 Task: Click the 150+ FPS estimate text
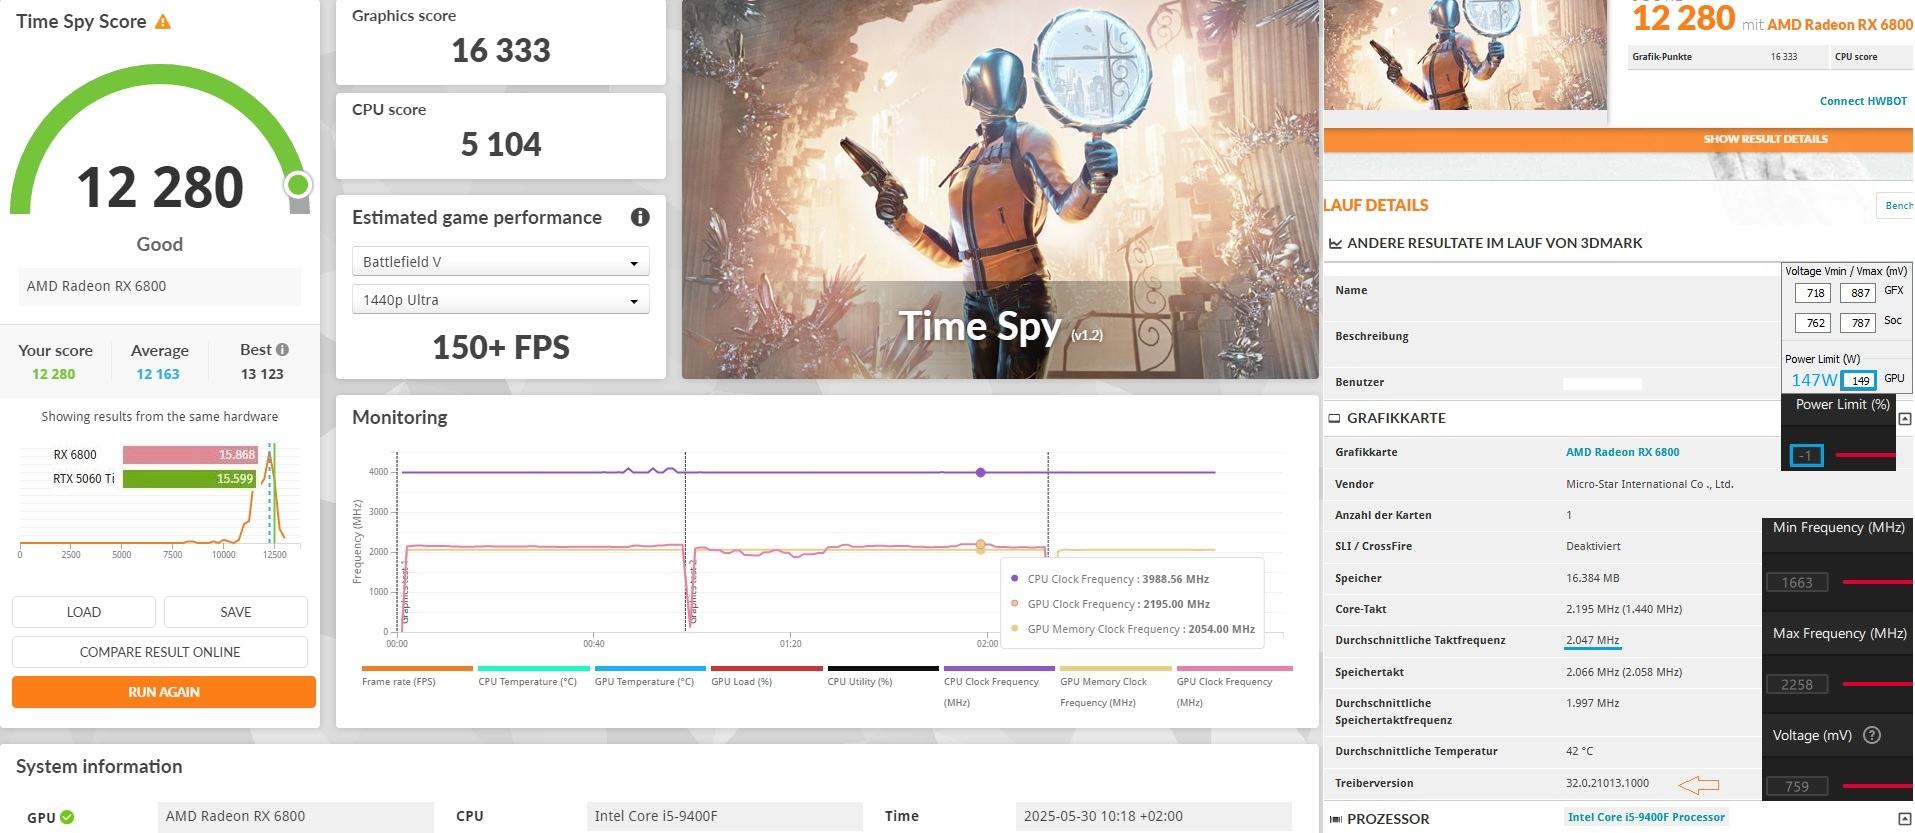point(501,347)
